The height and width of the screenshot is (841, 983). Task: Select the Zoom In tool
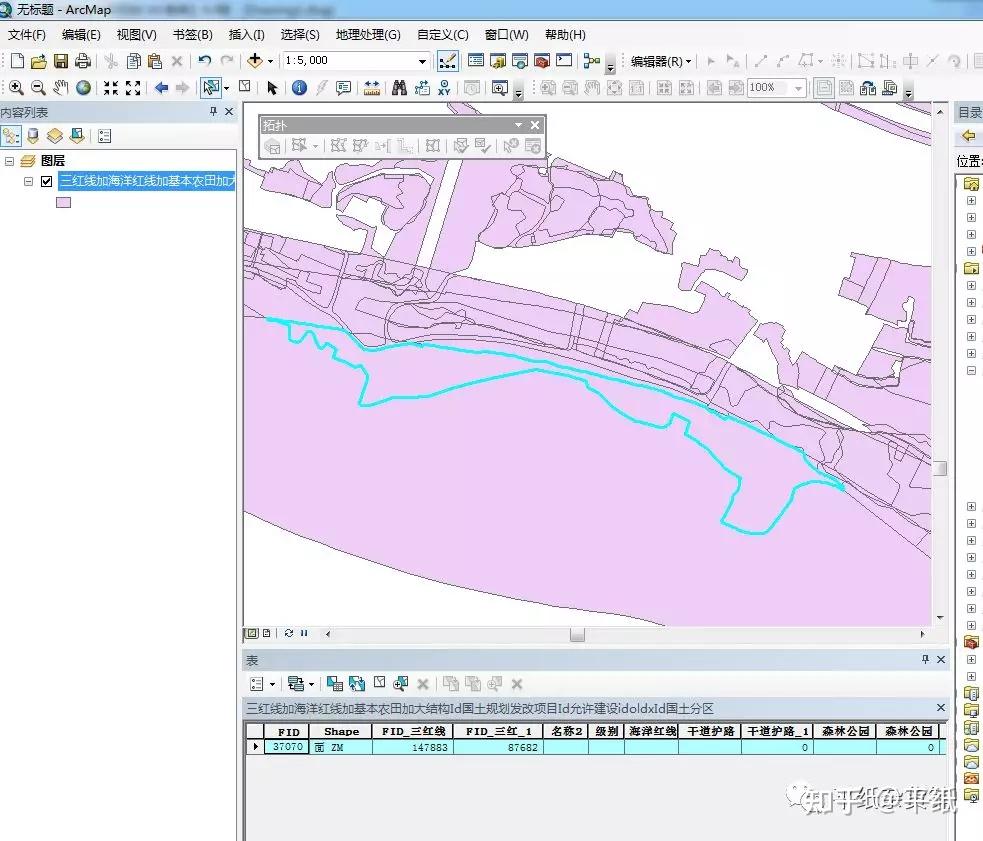(15, 88)
